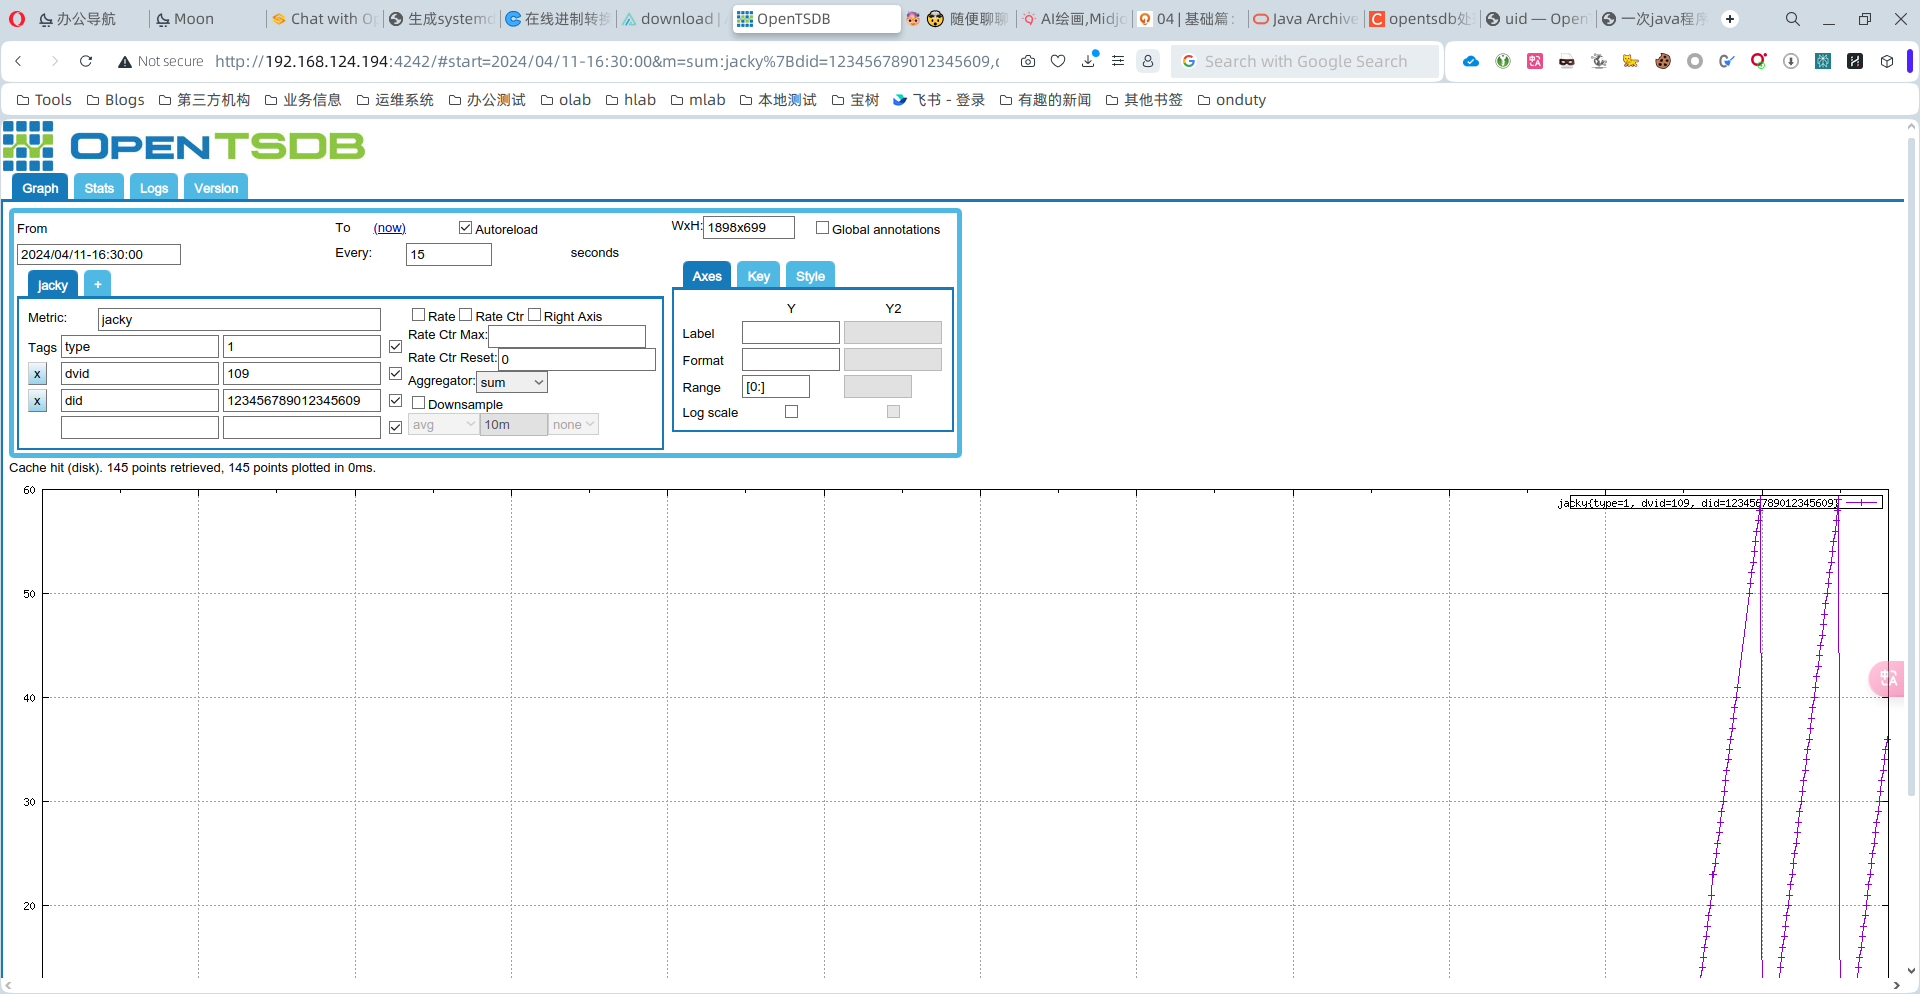Click the blue cloud extension icon
Image resolution: width=1920 pixels, height=994 pixels.
coord(1471,61)
